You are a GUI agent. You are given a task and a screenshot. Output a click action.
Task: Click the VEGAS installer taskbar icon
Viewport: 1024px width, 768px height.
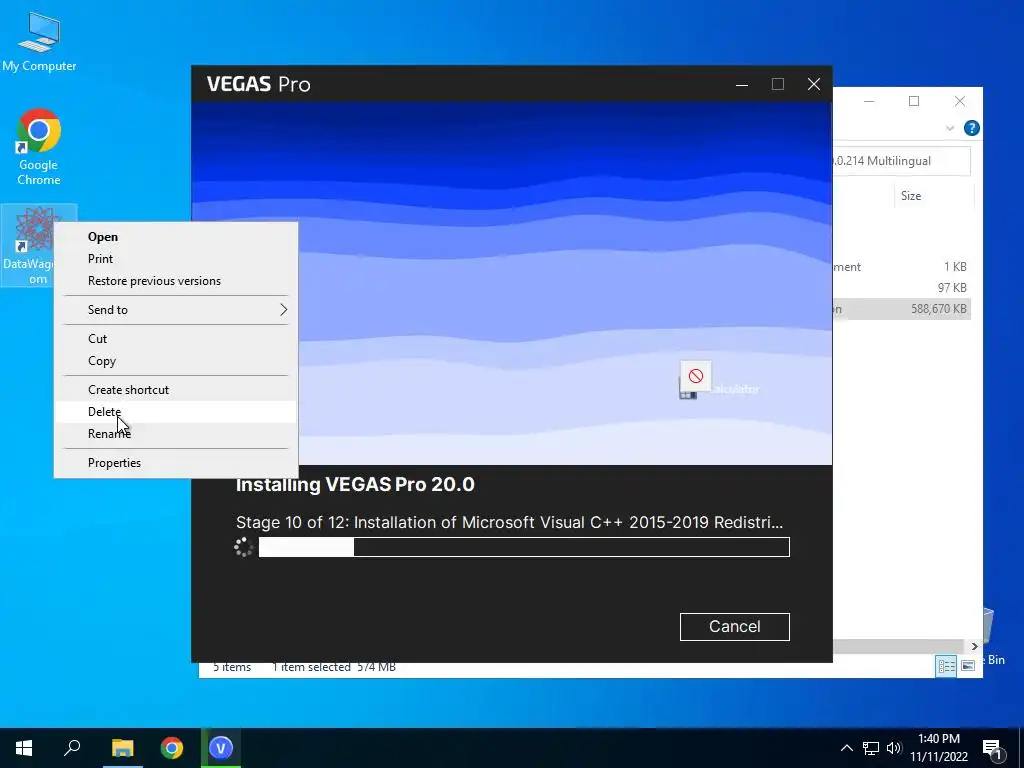(221, 748)
